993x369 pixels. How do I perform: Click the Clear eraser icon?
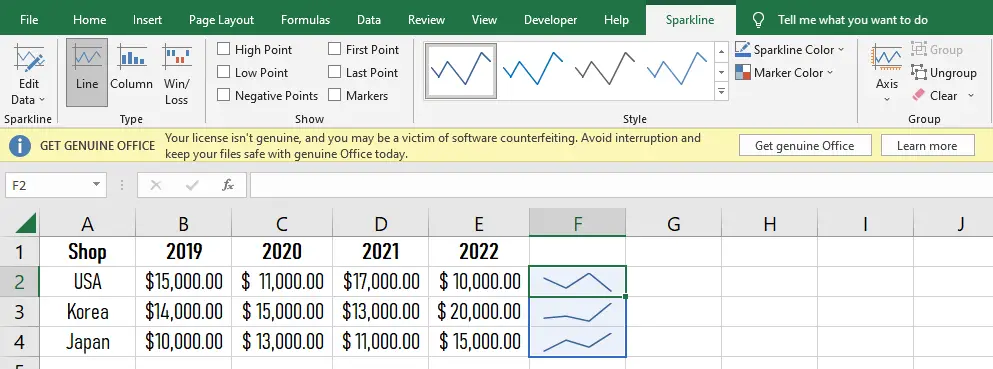[918, 96]
